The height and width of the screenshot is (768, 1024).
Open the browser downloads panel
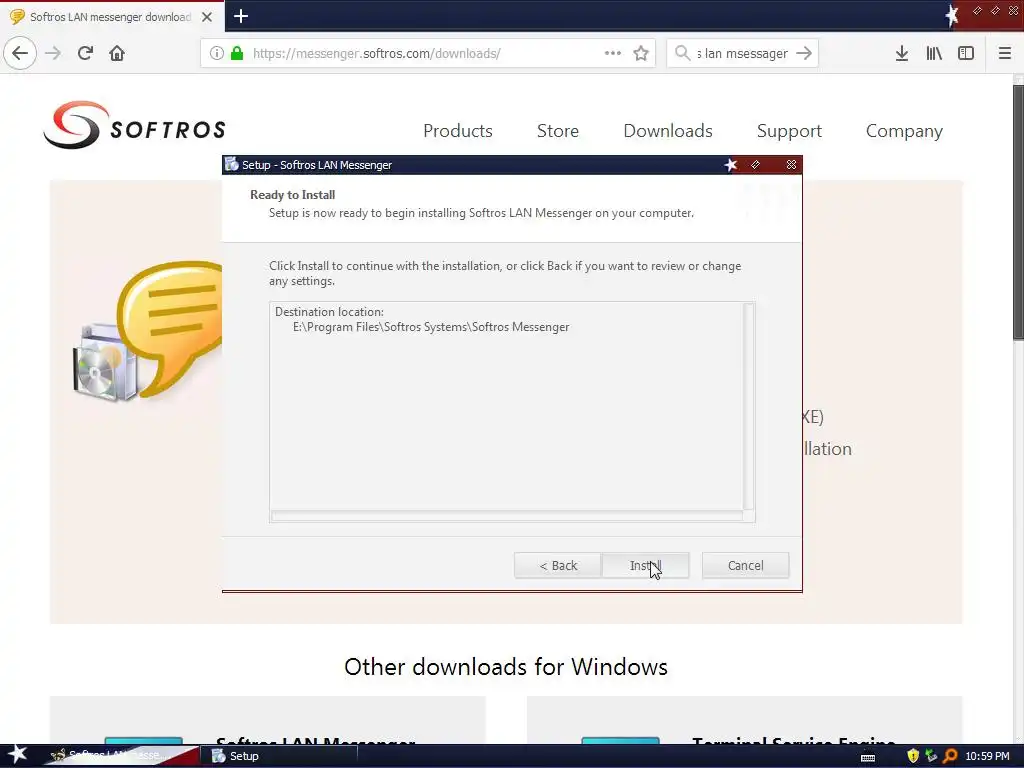(x=902, y=53)
